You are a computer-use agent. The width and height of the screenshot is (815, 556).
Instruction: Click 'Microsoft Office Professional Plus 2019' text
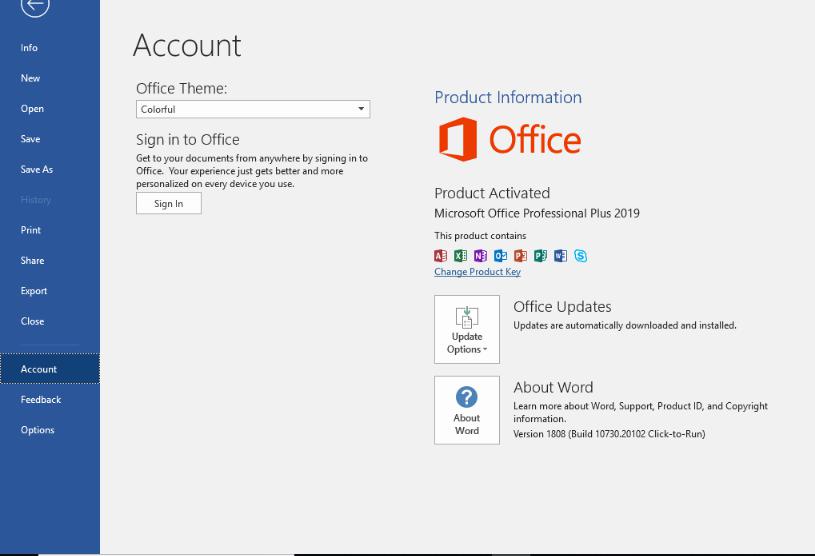click(x=537, y=213)
